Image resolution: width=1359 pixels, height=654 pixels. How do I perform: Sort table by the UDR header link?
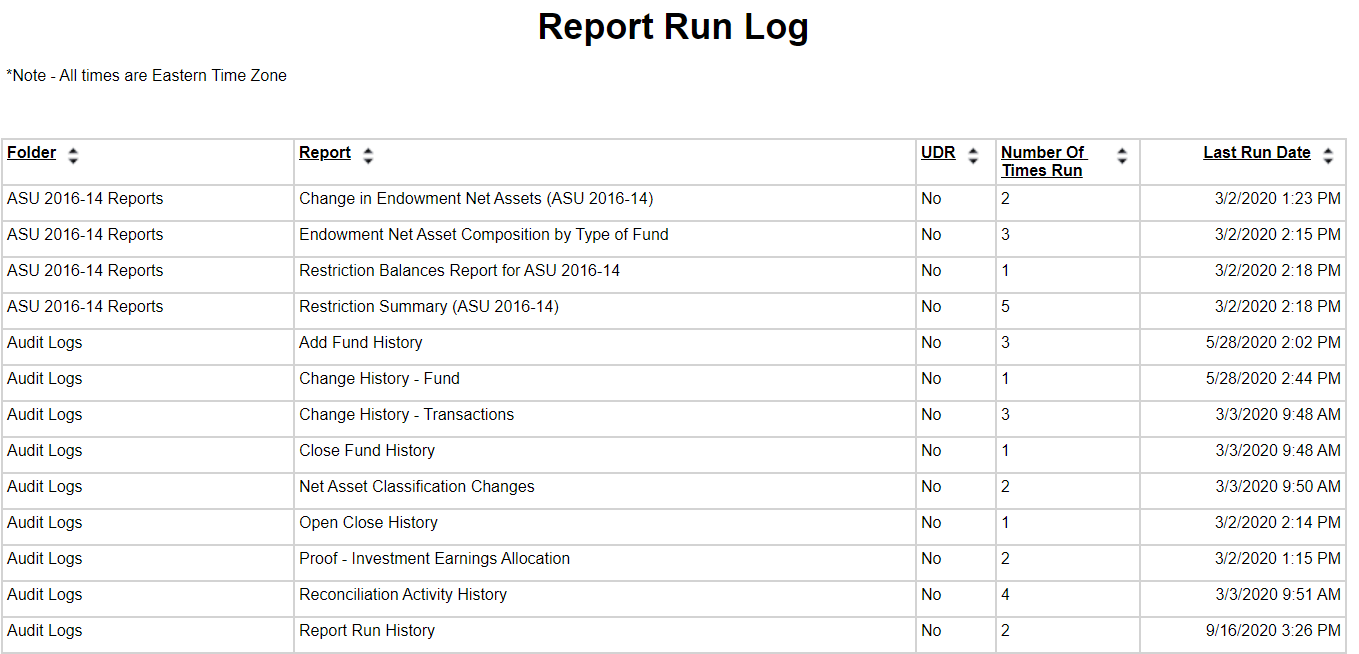tap(938, 153)
